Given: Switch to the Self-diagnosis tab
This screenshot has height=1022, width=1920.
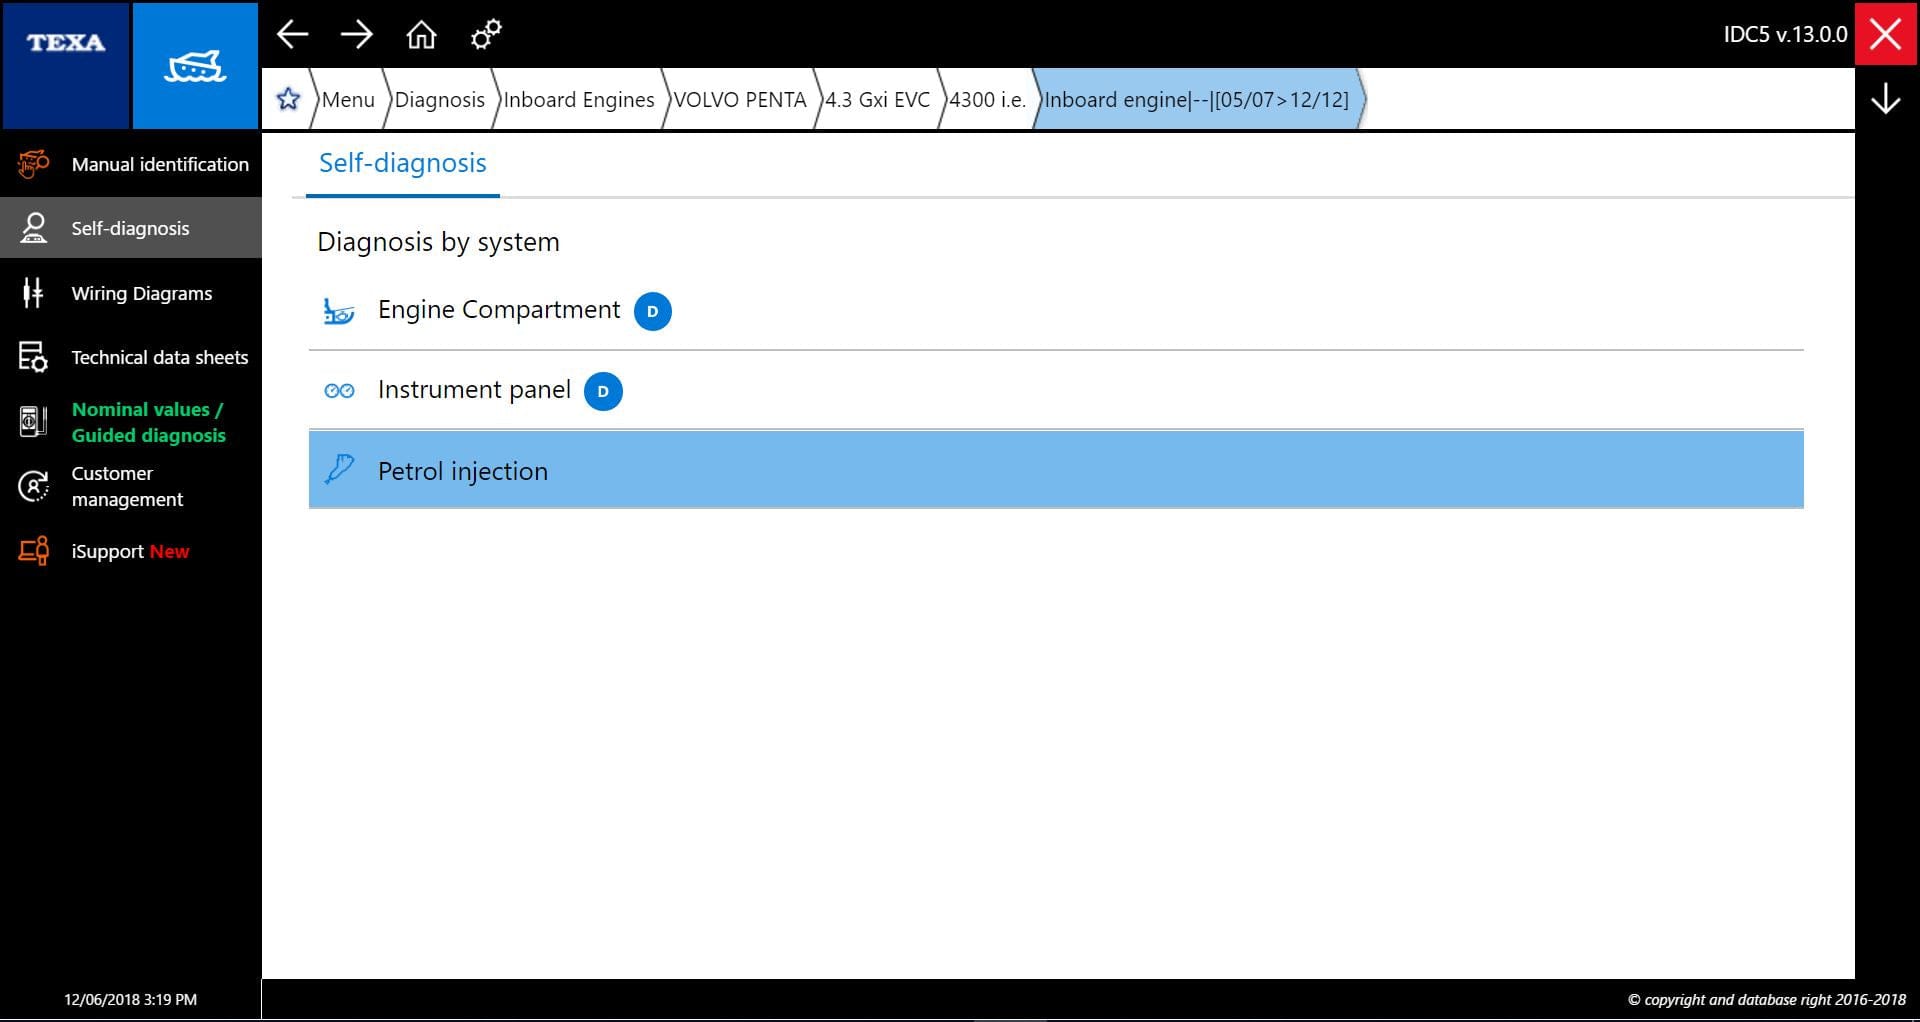Looking at the screenshot, I should pyautogui.click(x=401, y=162).
